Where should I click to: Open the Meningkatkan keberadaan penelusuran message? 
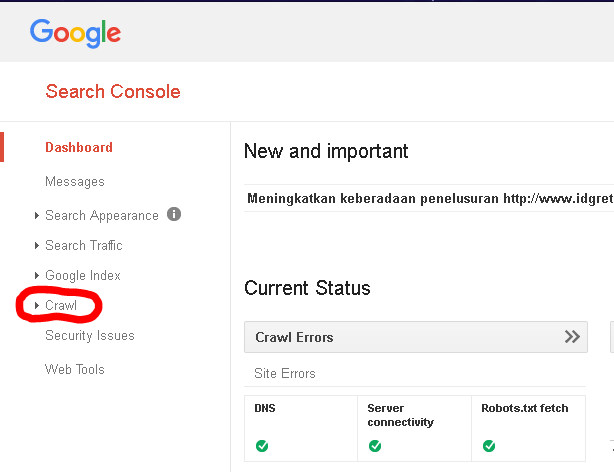(x=430, y=199)
